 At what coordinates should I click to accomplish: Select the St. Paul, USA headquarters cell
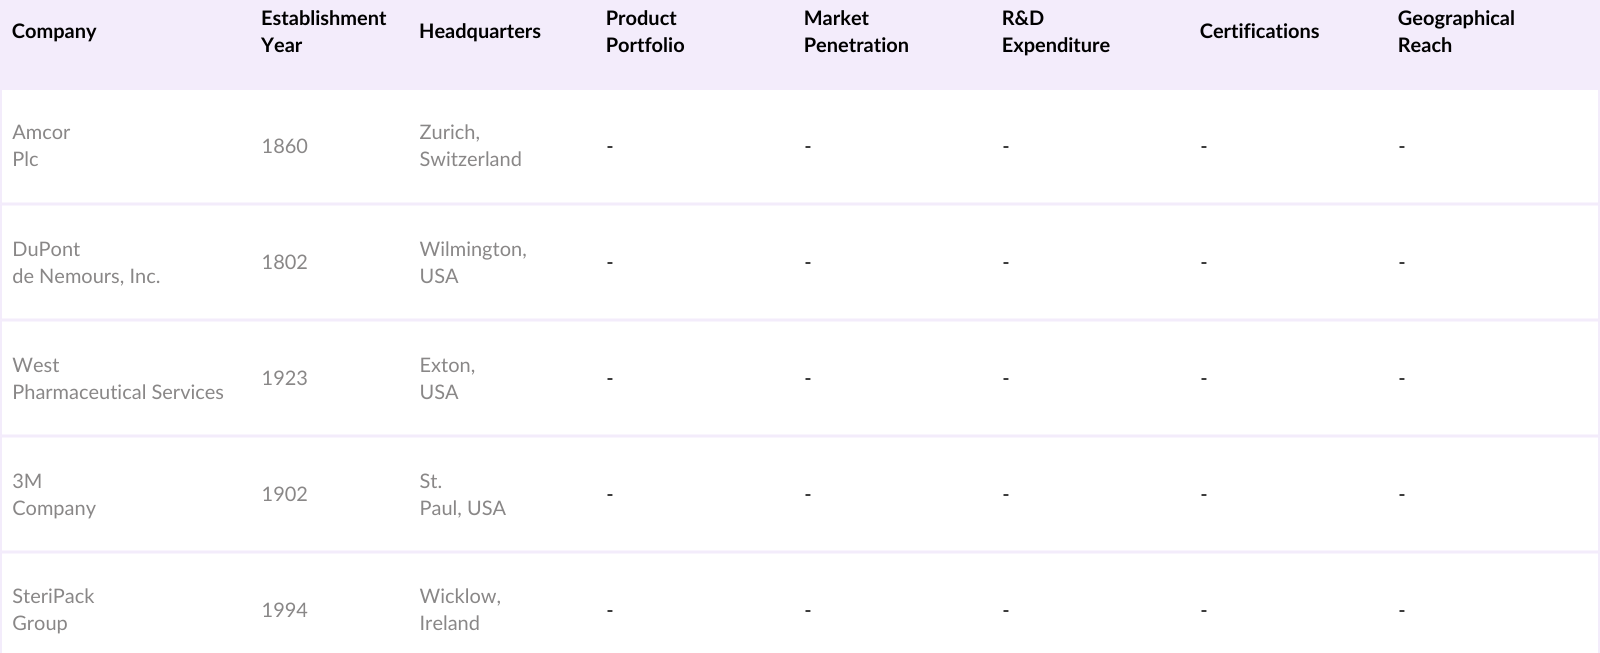pos(462,494)
